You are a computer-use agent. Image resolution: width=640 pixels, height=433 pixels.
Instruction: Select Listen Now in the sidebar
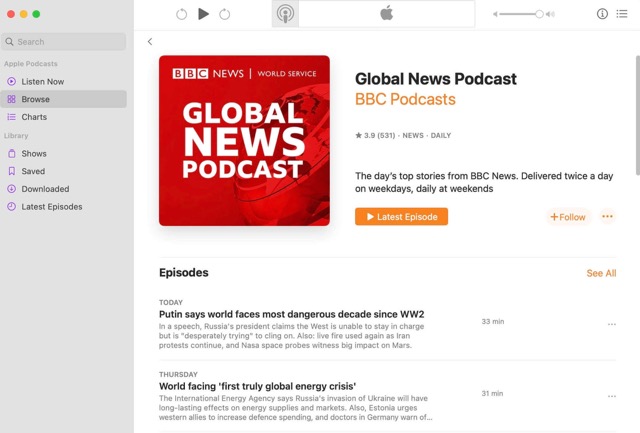point(42,81)
